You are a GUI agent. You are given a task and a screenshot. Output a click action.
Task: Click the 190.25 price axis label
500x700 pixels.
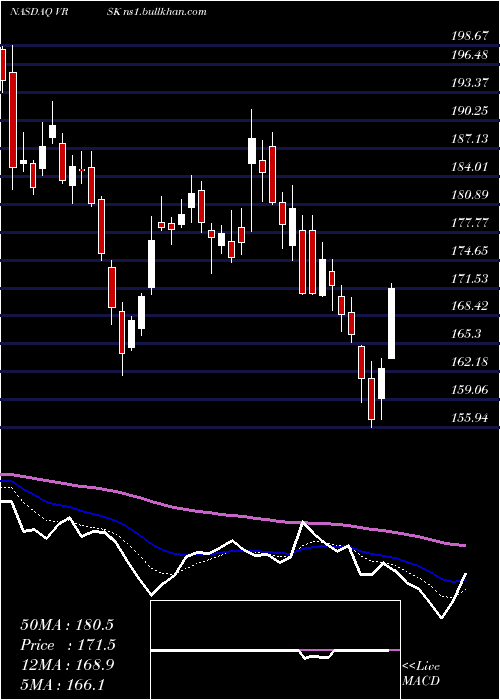pyautogui.click(x=470, y=111)
